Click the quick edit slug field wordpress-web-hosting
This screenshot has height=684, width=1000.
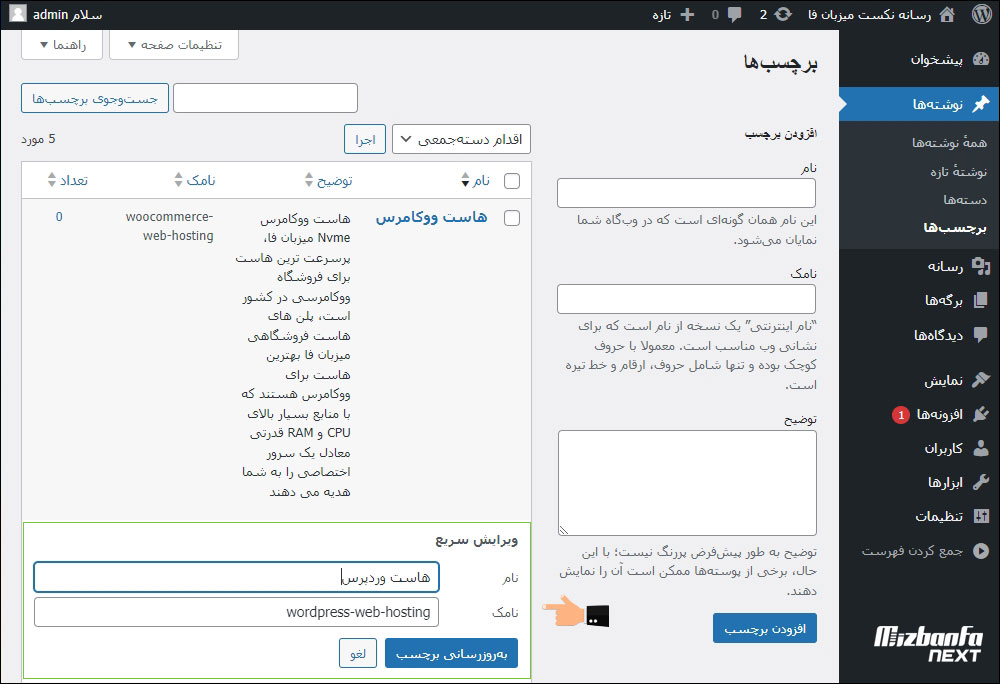tap(237, 612)
